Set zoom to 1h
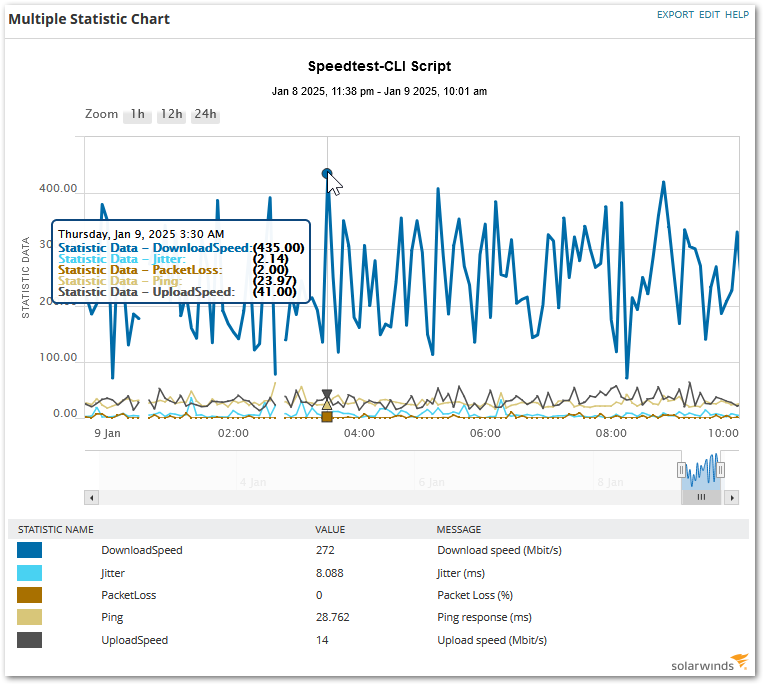The height and width of the screenshot is (685, 764). tap(137, 114)
